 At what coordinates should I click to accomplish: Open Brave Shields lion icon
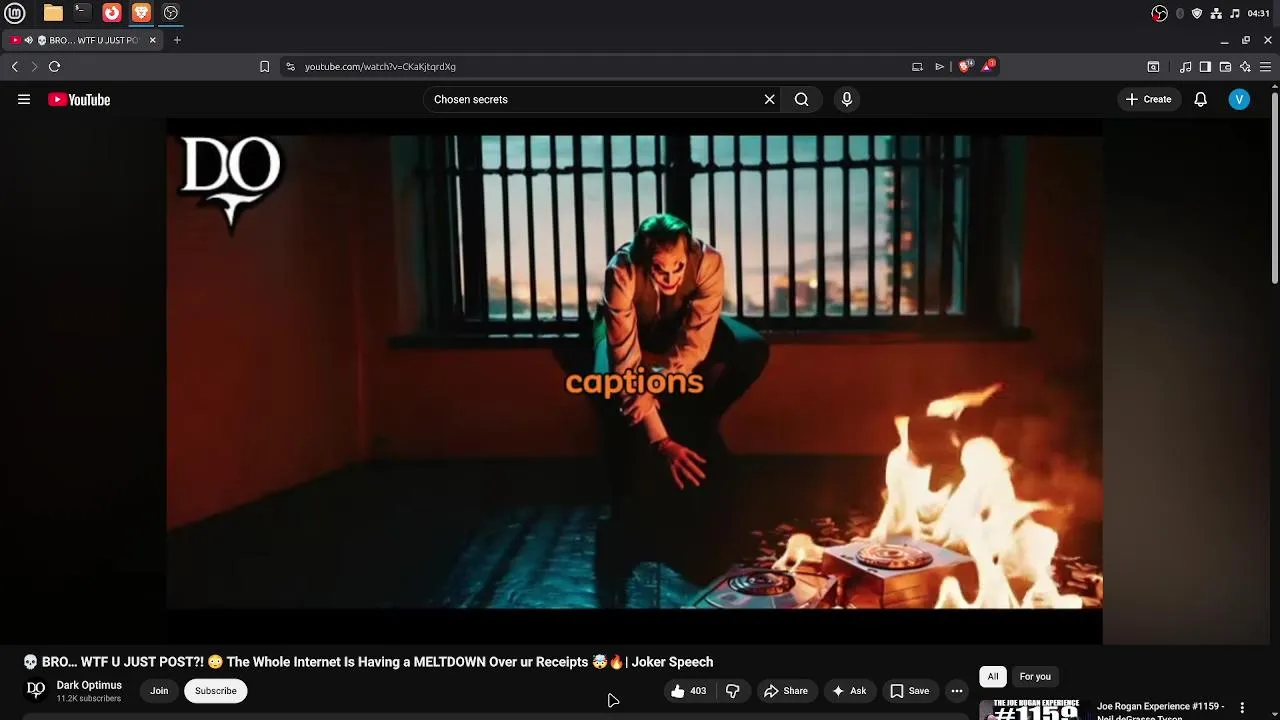pyautogui.click(x=964, y=66)
